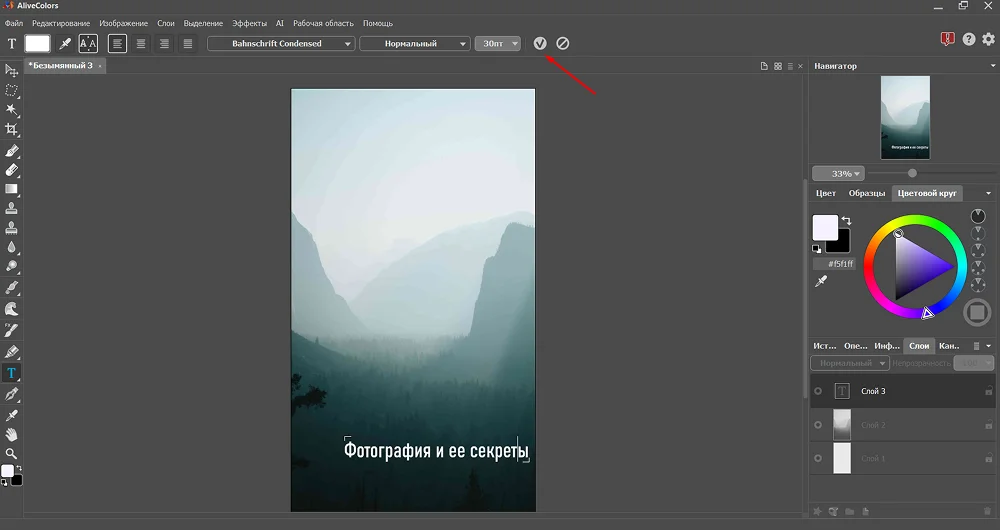Open the 30пт font size dropdown
This screenshot has width=1000, height=530.
click(497, 43)
